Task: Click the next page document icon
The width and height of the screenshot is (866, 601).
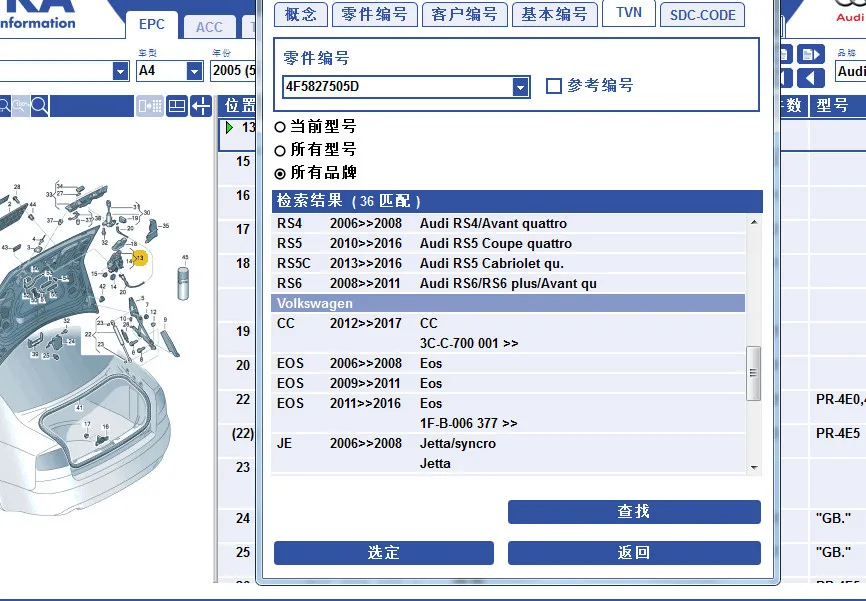Action: click(x=810, y=54)
